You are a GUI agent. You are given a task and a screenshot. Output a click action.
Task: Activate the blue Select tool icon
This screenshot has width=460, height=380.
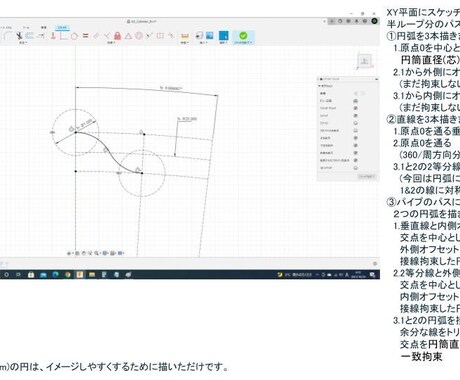tap(224, 35)
